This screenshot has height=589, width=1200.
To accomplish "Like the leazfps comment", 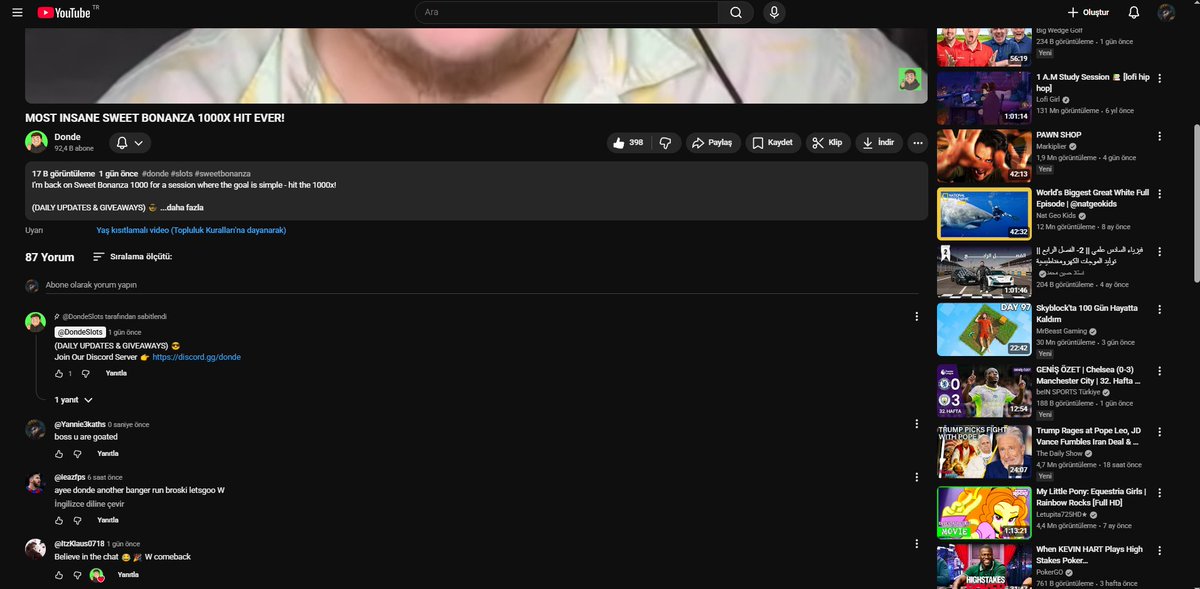I will click(x=59, y=520).
